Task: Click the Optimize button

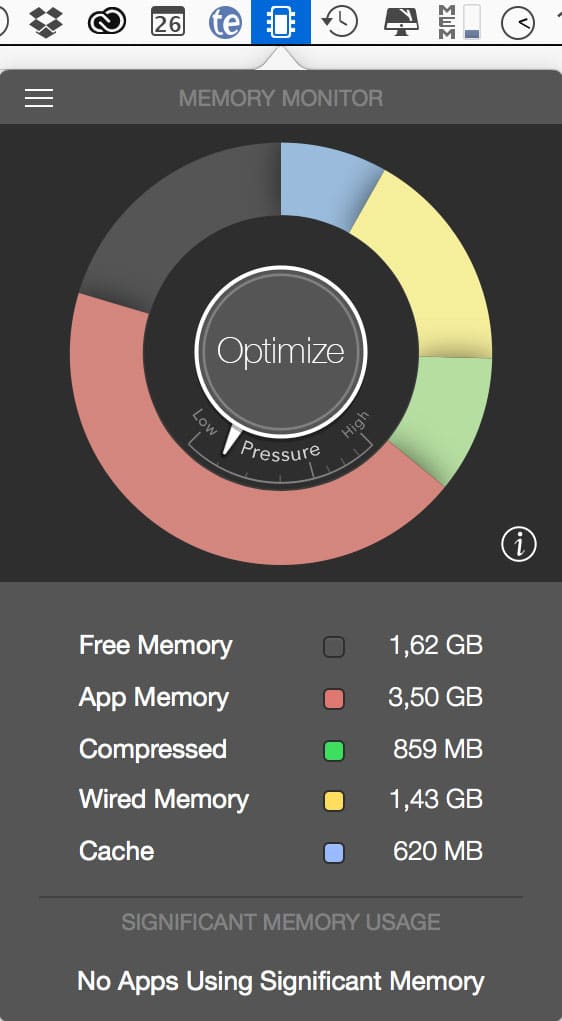Action: tap(281, 351)
